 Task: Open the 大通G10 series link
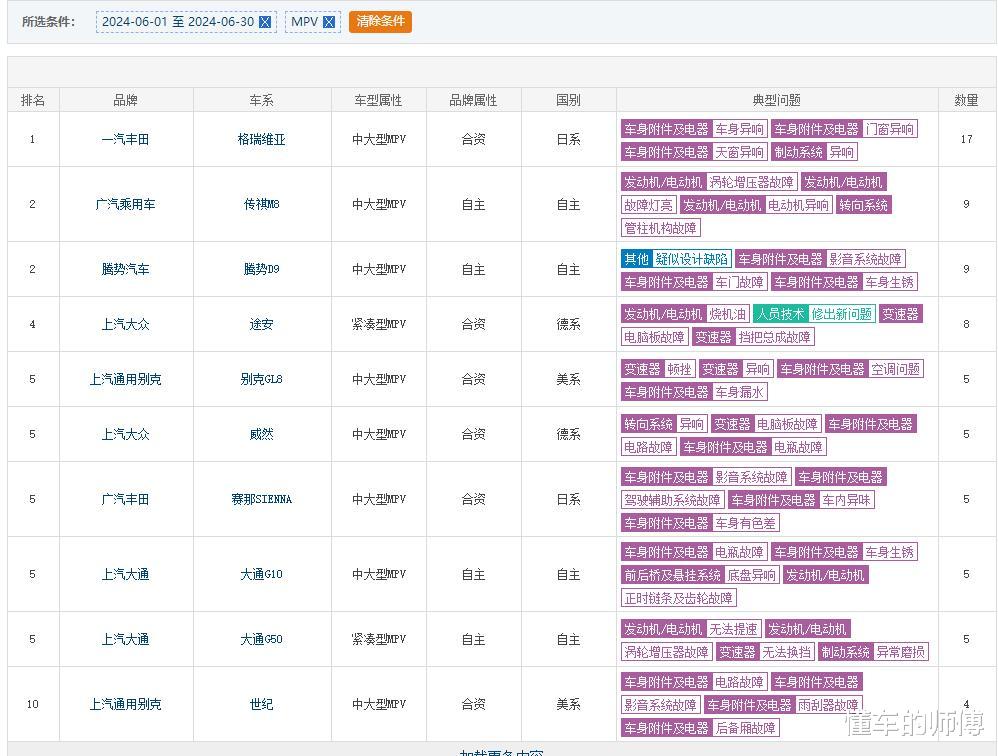tap(262, 574)
